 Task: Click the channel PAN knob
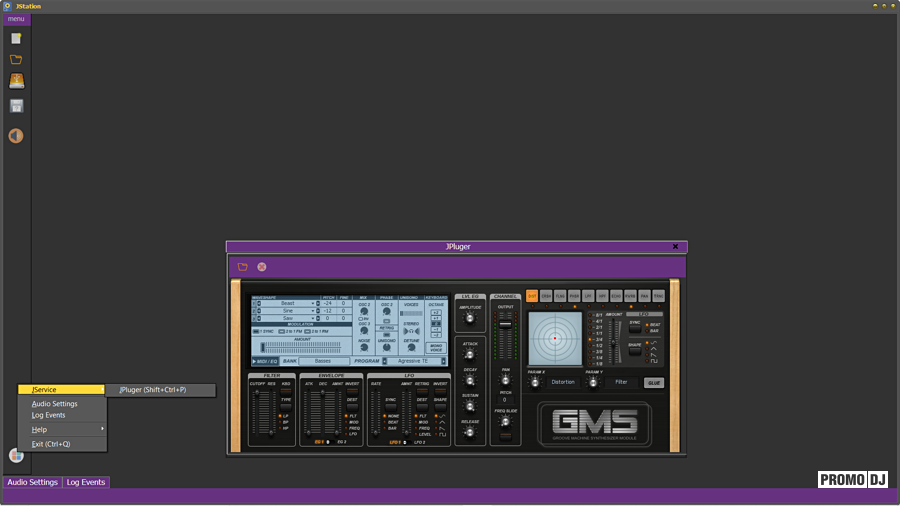click(x=506, y=380)
